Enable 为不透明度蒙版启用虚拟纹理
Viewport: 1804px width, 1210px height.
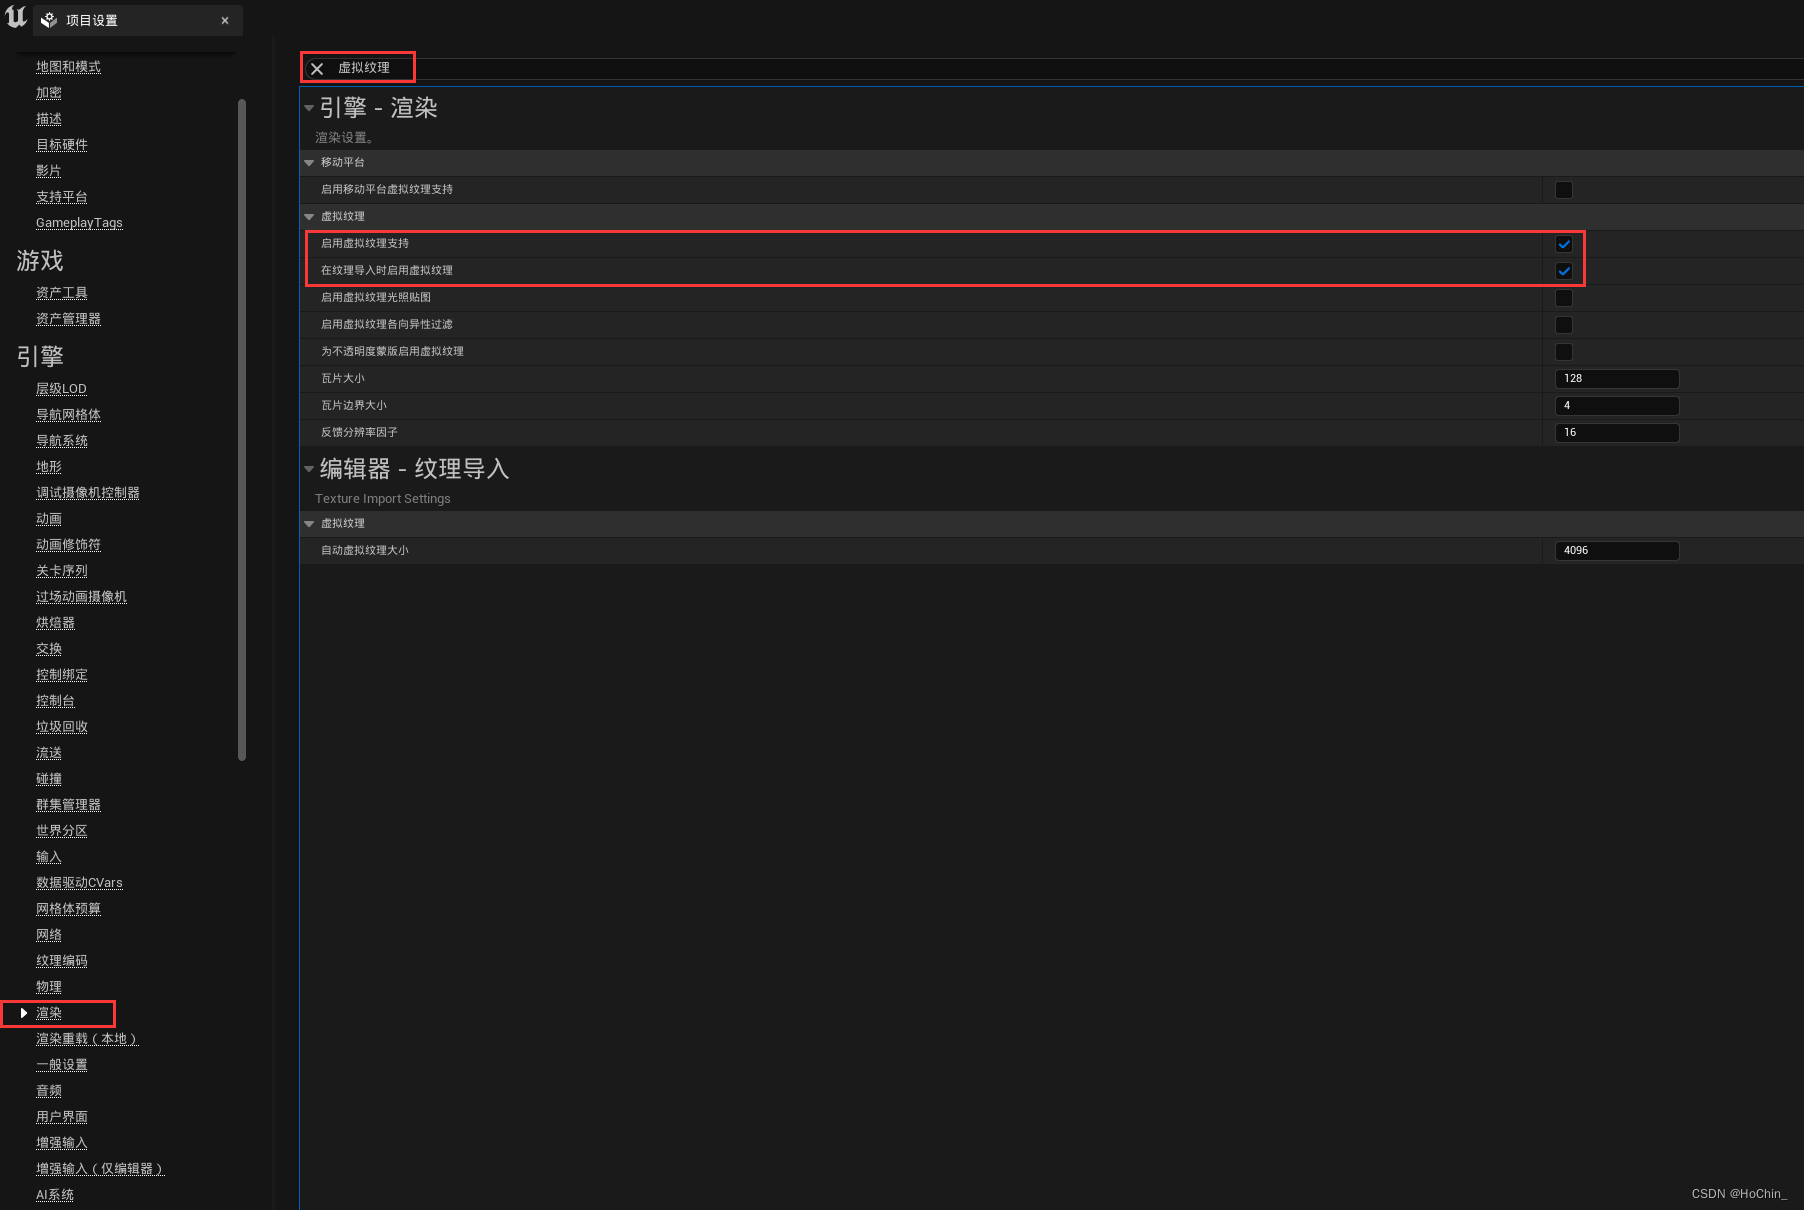(1563, 351)
